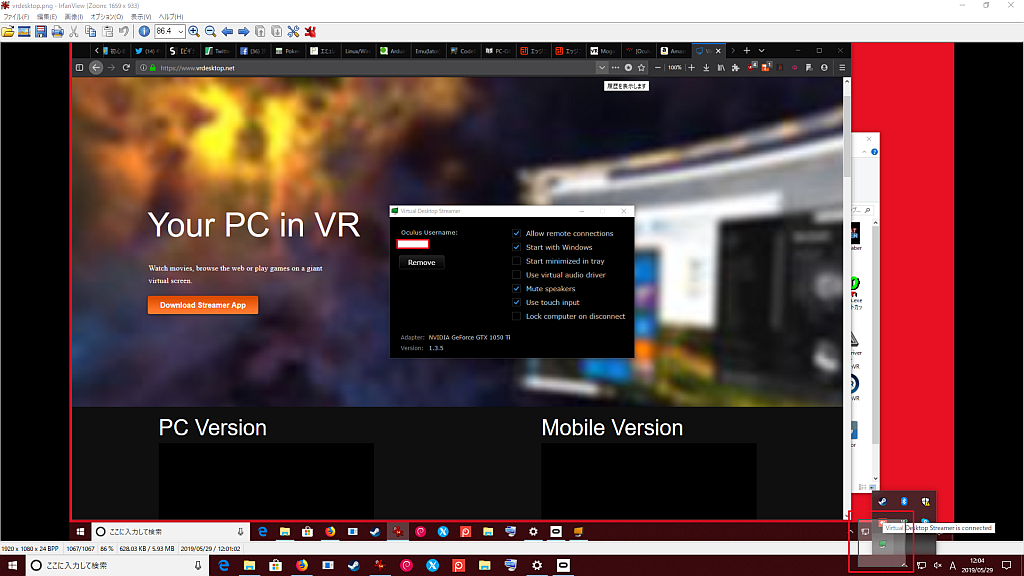Enable Use virtual audio driver
Screen dimensions: 1024x576
point(517,275)
